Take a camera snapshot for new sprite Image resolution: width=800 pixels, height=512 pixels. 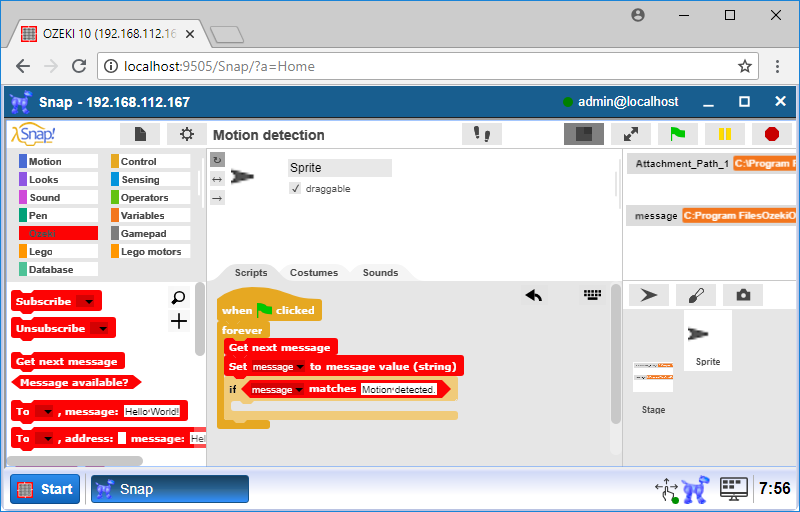tap(743, 295)
